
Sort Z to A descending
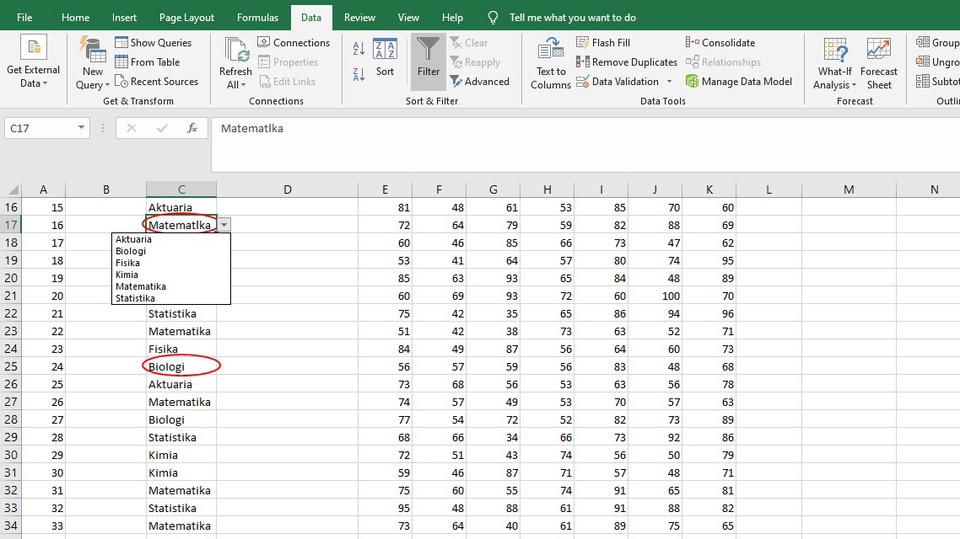pos(359,74)
